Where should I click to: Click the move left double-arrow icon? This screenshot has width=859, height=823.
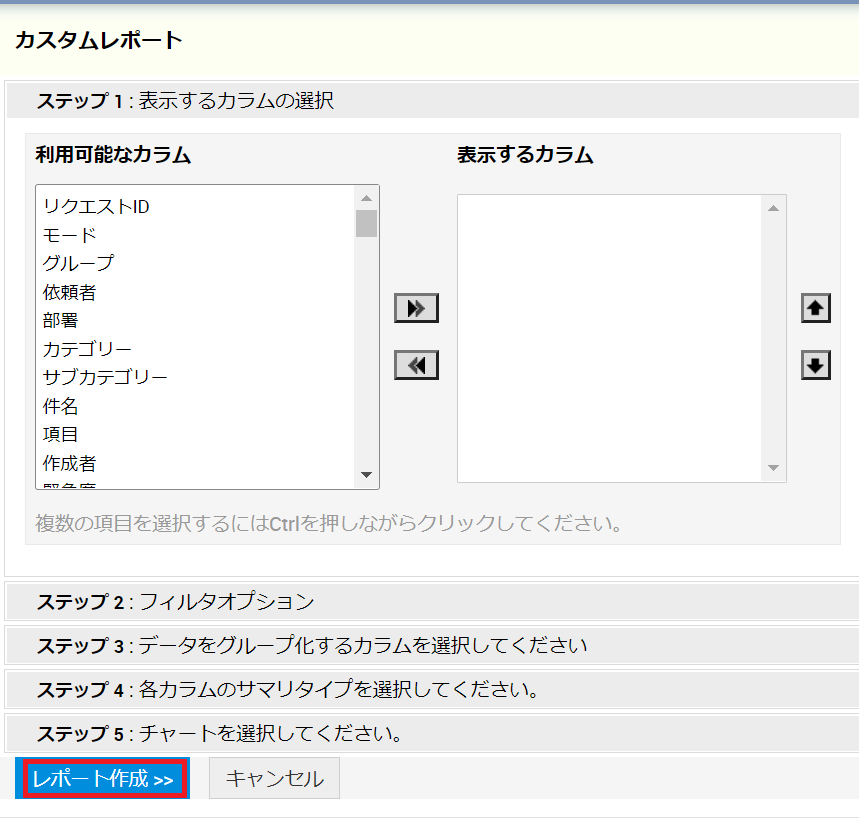[x=416, y=365]
